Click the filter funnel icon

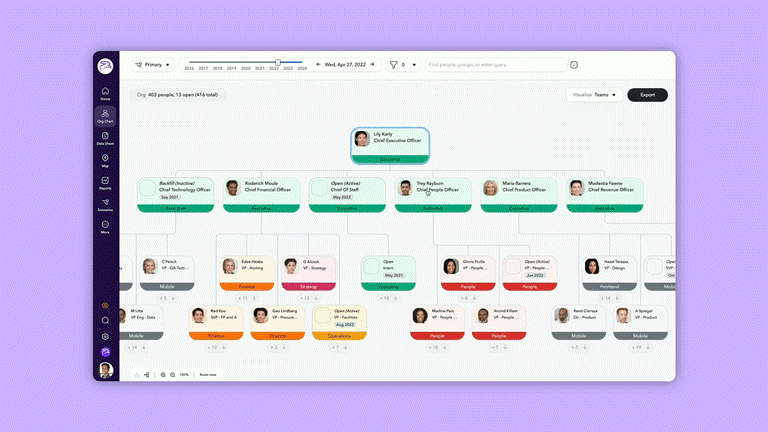click(393, 65)
